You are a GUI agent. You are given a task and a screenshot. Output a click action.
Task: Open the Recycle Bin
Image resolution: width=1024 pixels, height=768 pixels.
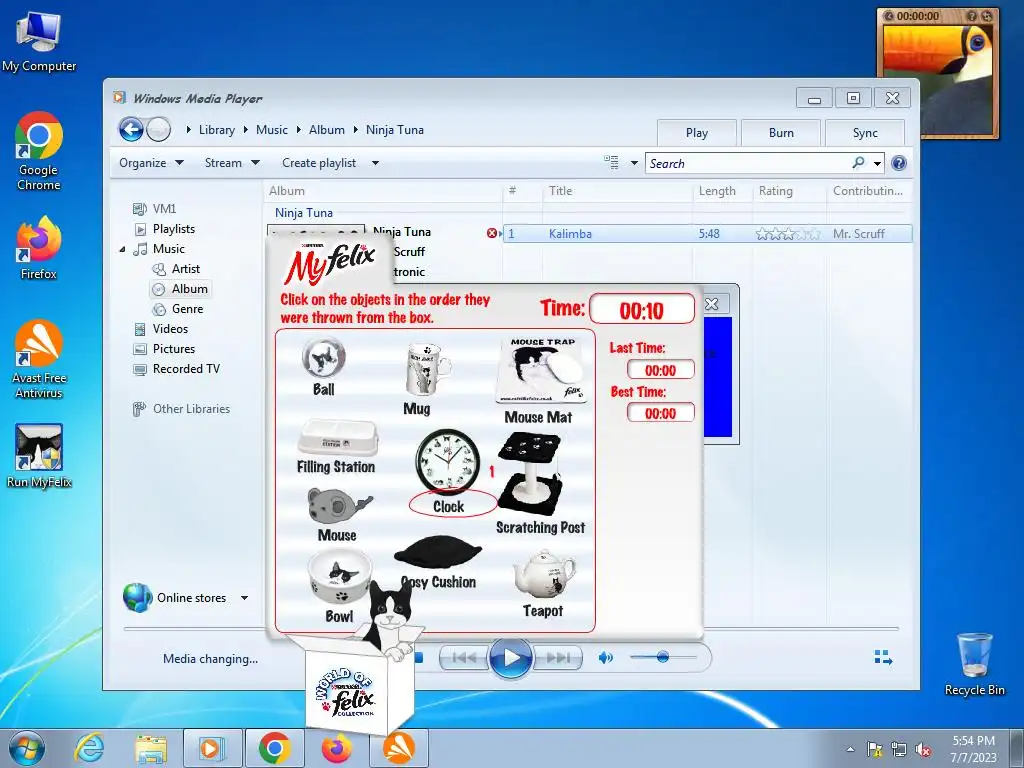tap(974, 664)
